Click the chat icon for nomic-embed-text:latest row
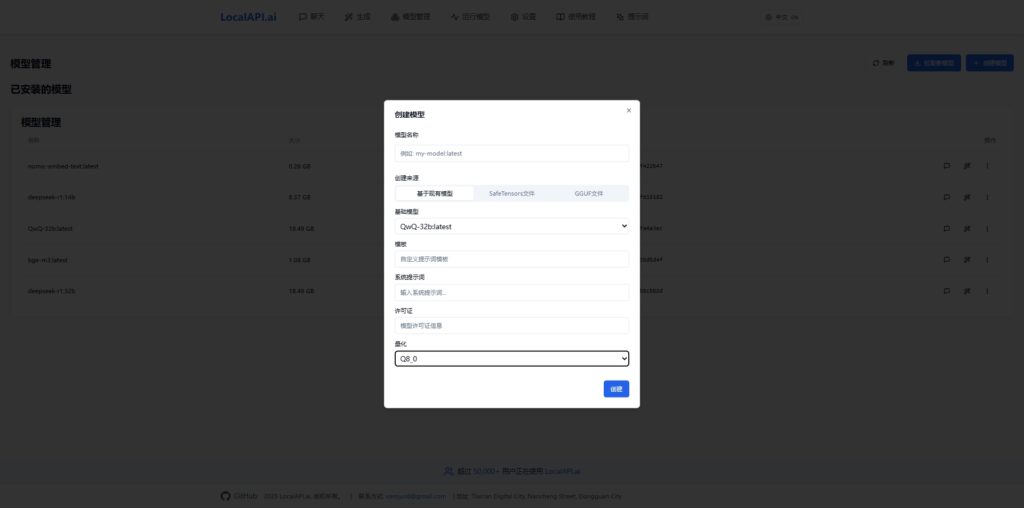 (x=947, y=166)
